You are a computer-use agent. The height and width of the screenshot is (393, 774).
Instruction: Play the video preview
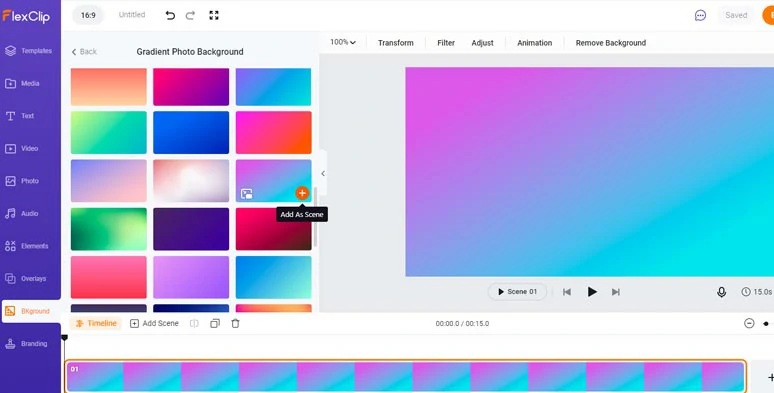pyautogui.click(x=592, y=292)
